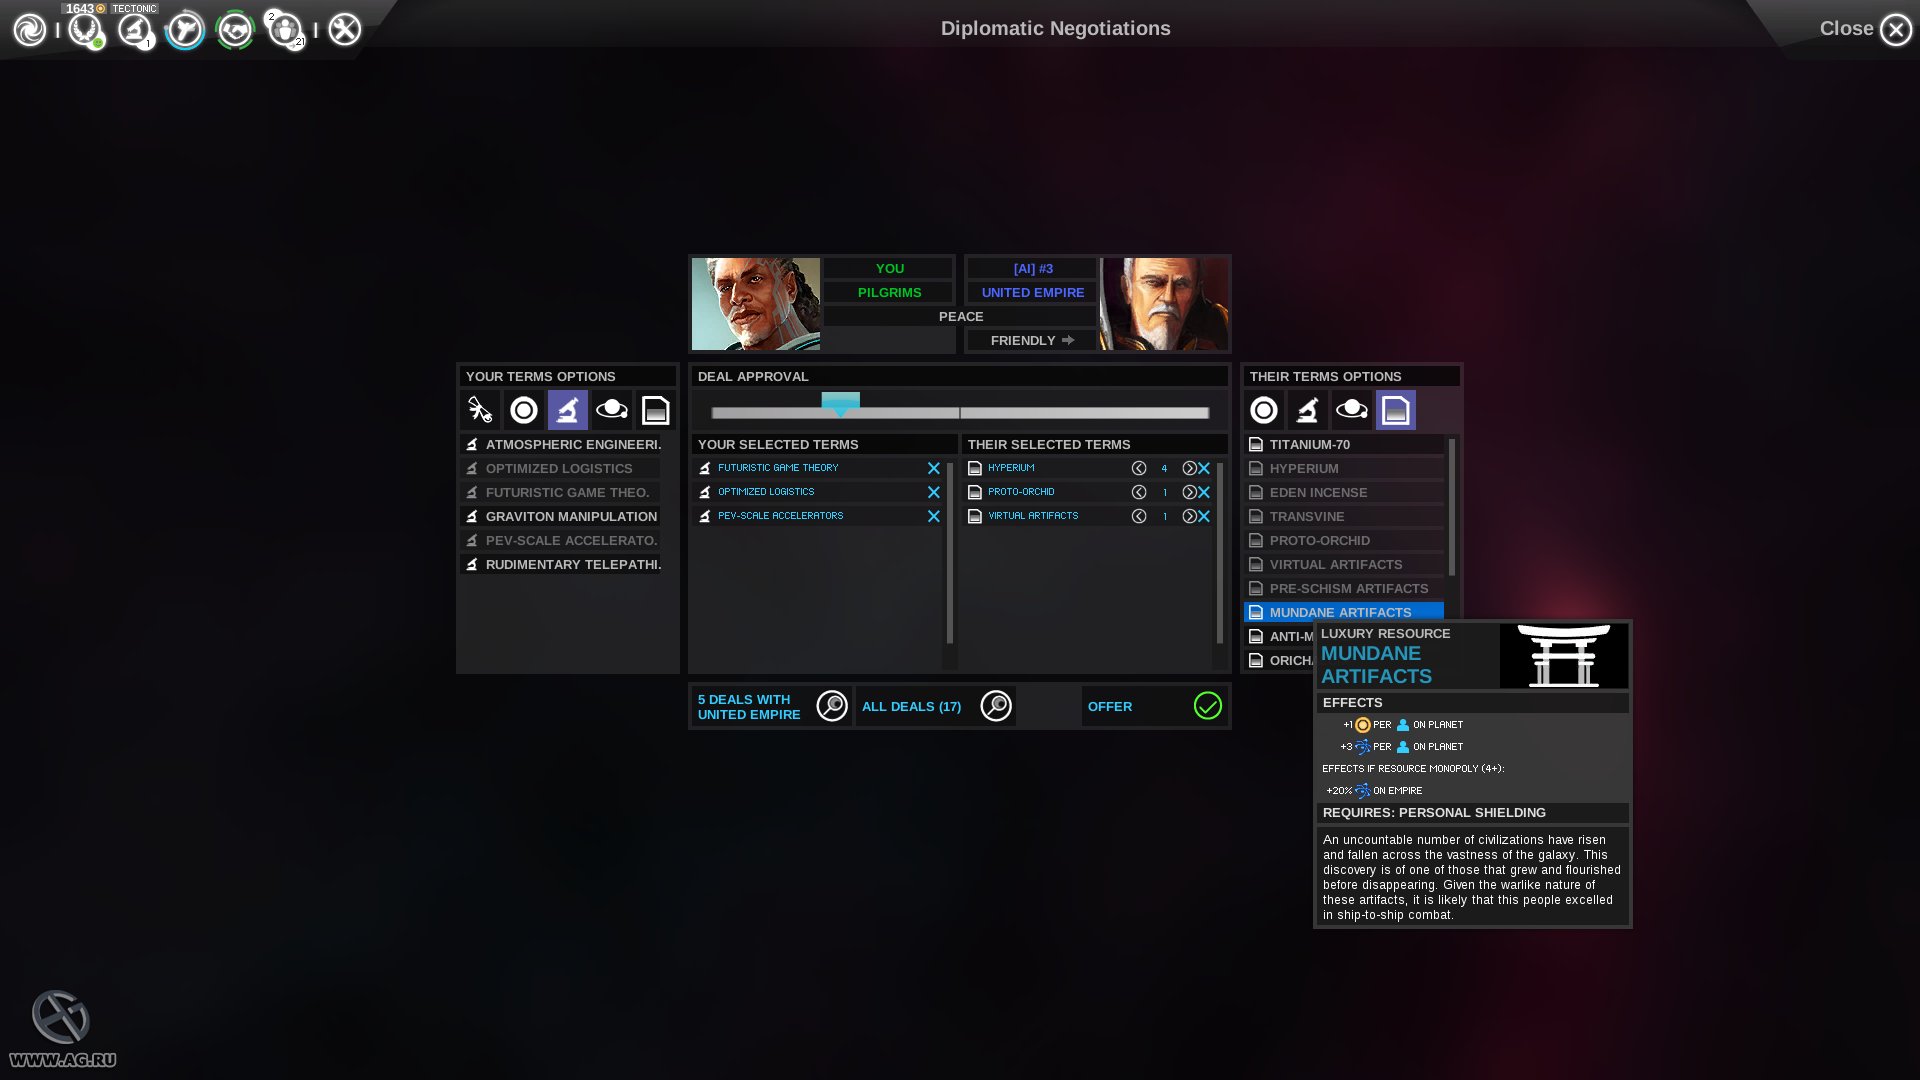
Task: Increase Hyperium quantity with right arrow
Action: coord(1188,468)
